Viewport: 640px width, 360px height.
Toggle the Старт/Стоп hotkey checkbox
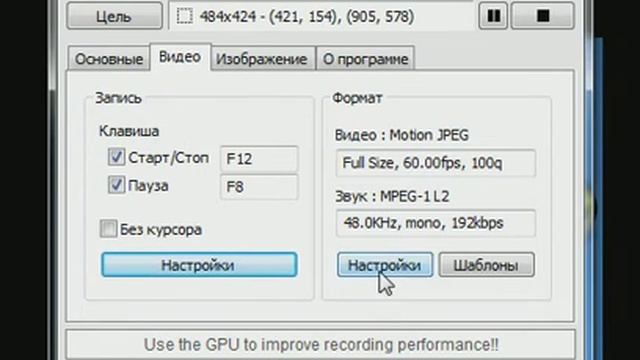click(x=116, y=157)
